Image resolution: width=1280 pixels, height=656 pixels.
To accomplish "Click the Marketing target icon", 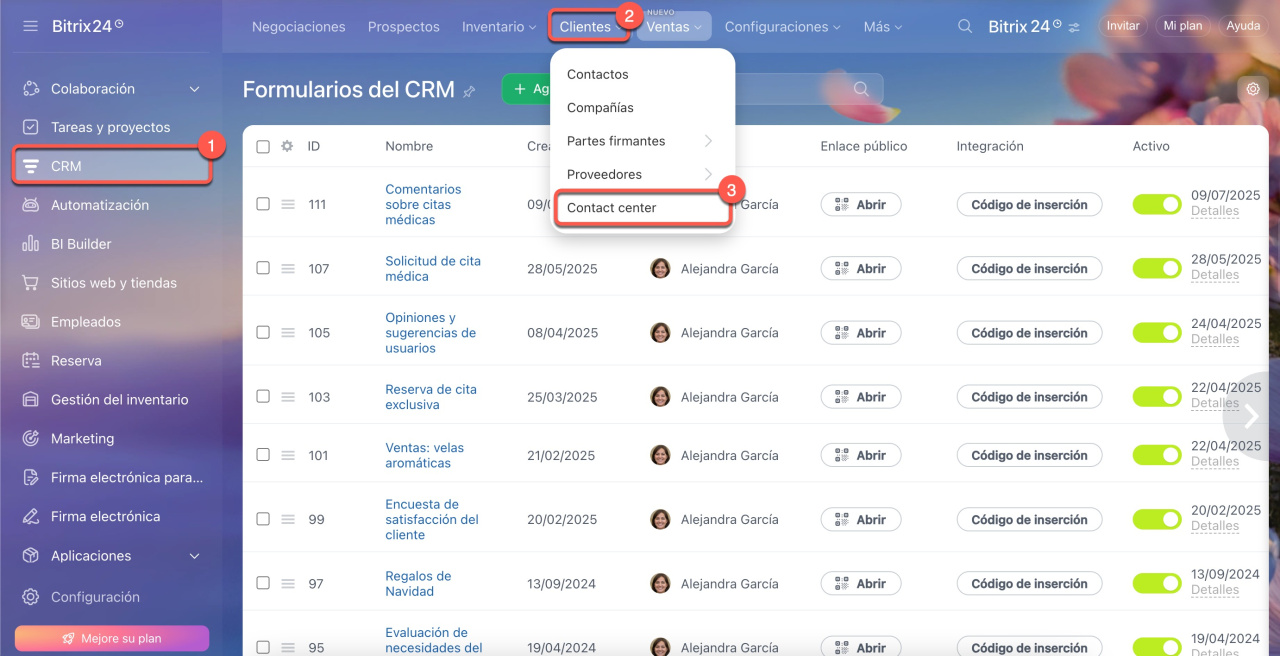I will coord(31,439).
